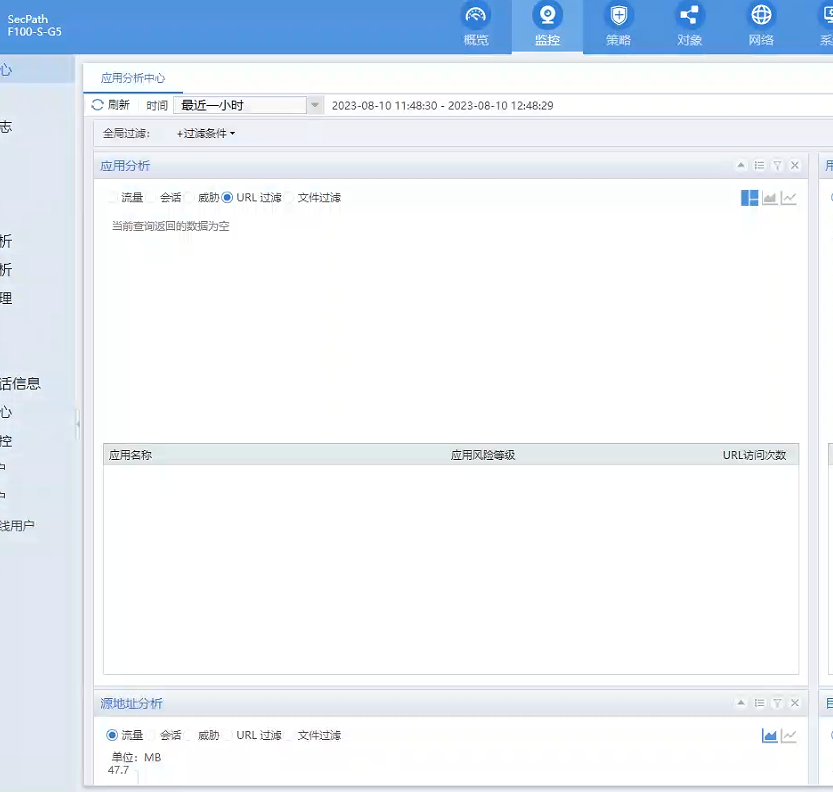Collapse the left sidebar with handle
The height and width of the screenshot is (792, 833).
[x=78, y=424]
